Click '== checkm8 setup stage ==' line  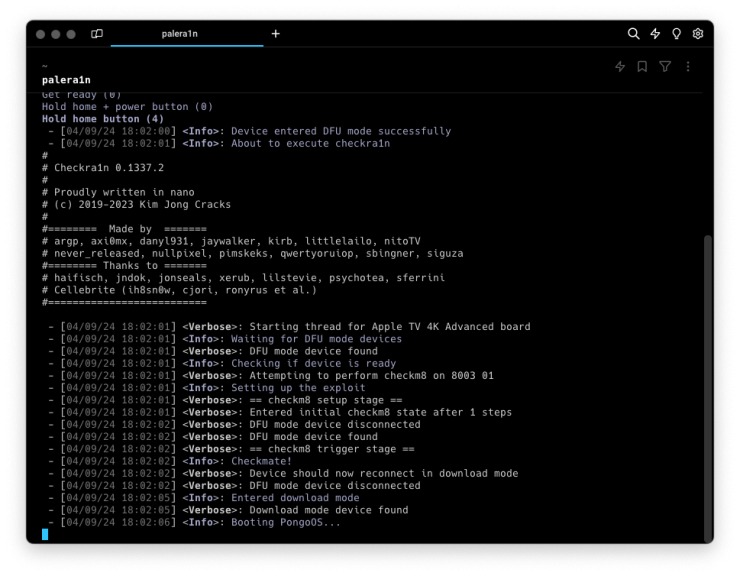coord(326,400)
